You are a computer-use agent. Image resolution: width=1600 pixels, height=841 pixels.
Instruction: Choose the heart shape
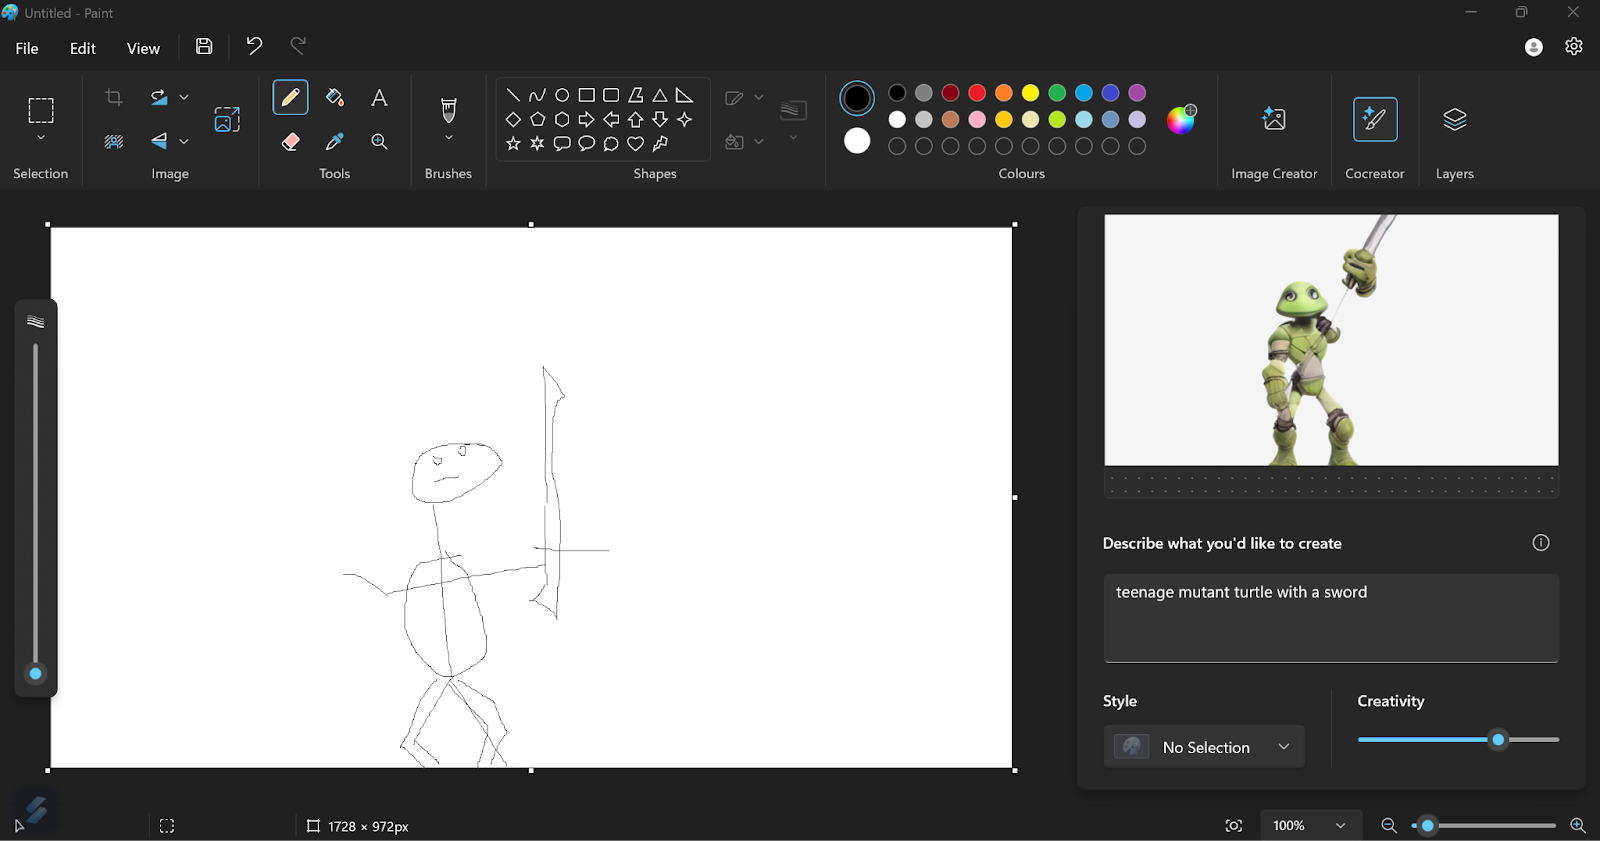[x=635, y=144]
